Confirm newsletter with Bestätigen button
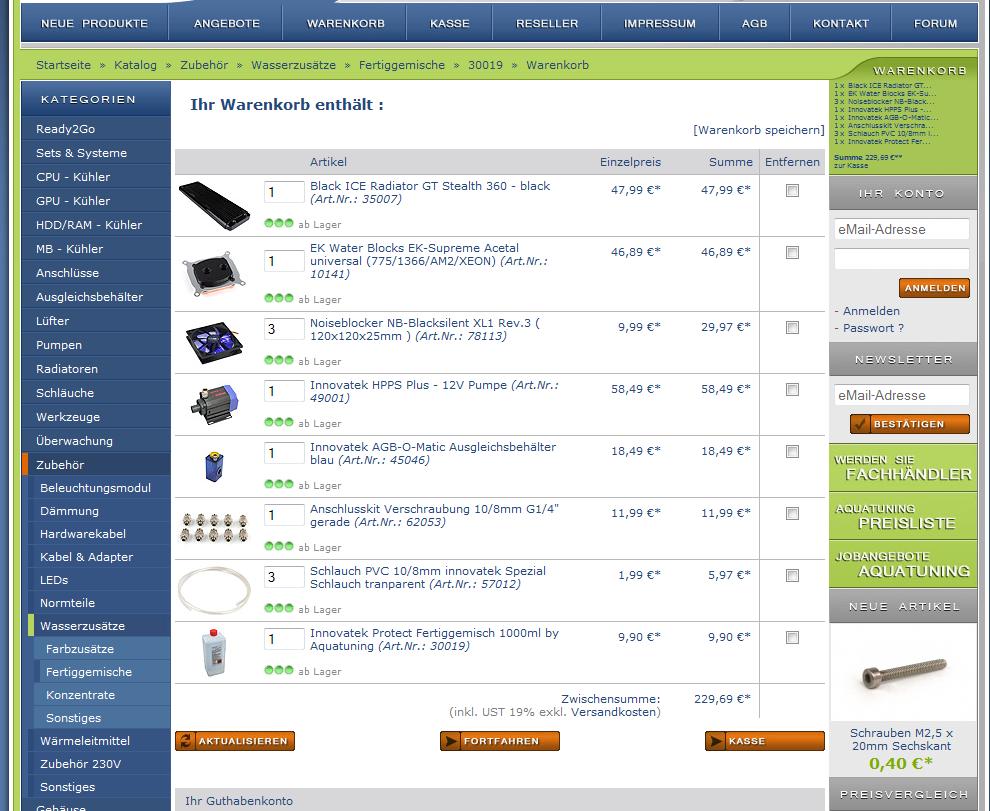The width and height of the screenshot is (990, 811). pyautogui.click(x=909, y=424)
